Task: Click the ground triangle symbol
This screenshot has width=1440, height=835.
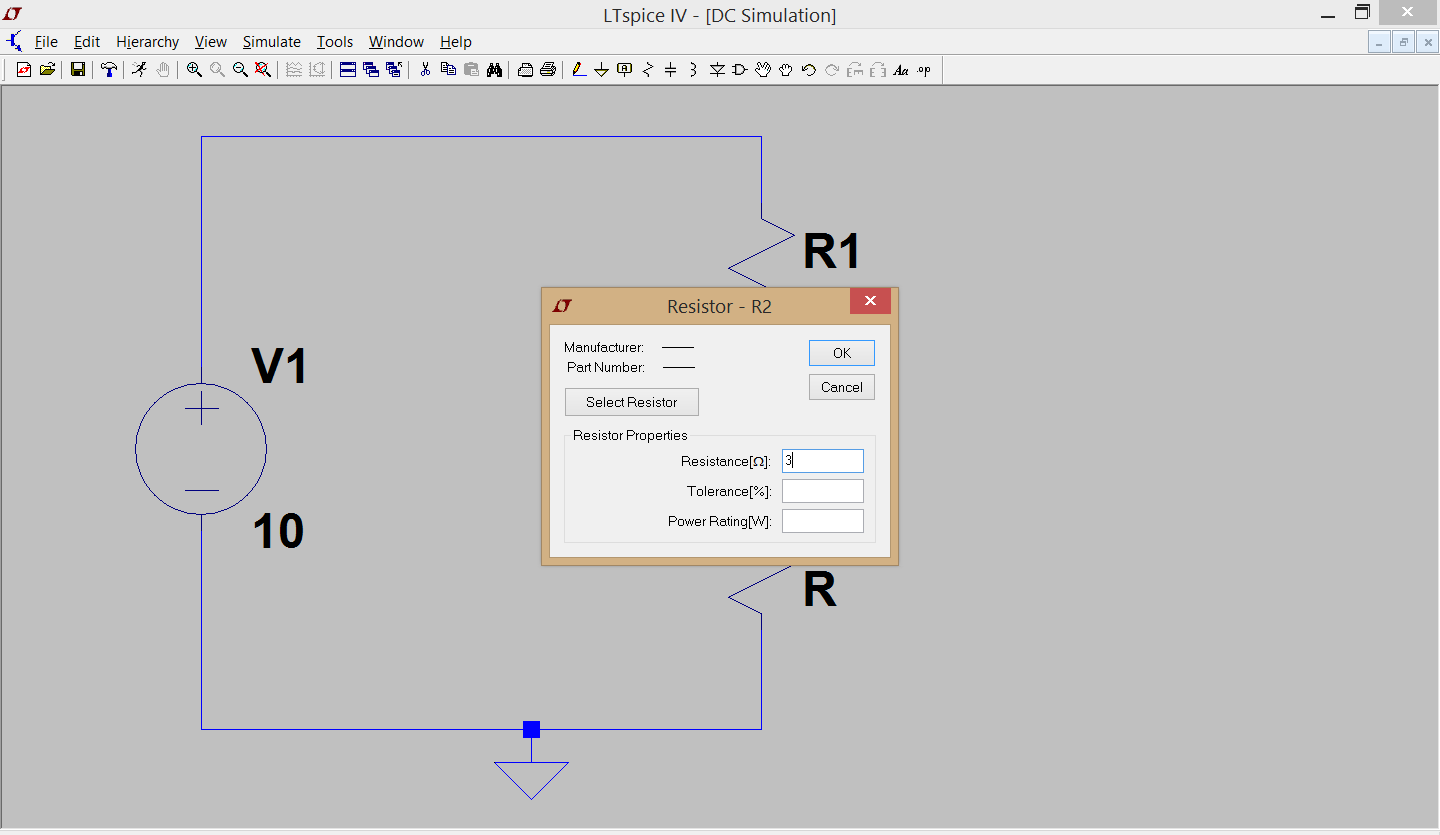Action: [x=531, y=780]
